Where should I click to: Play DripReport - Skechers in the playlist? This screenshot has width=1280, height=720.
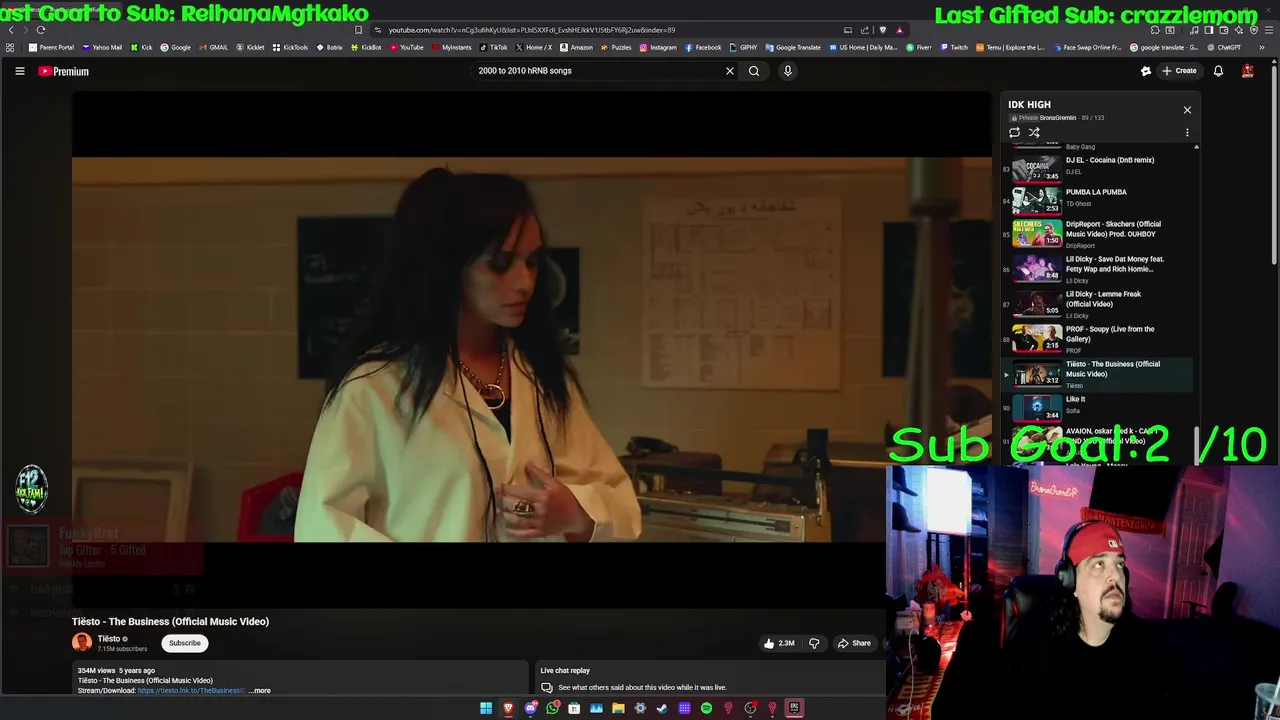(x=1098, y=233)
